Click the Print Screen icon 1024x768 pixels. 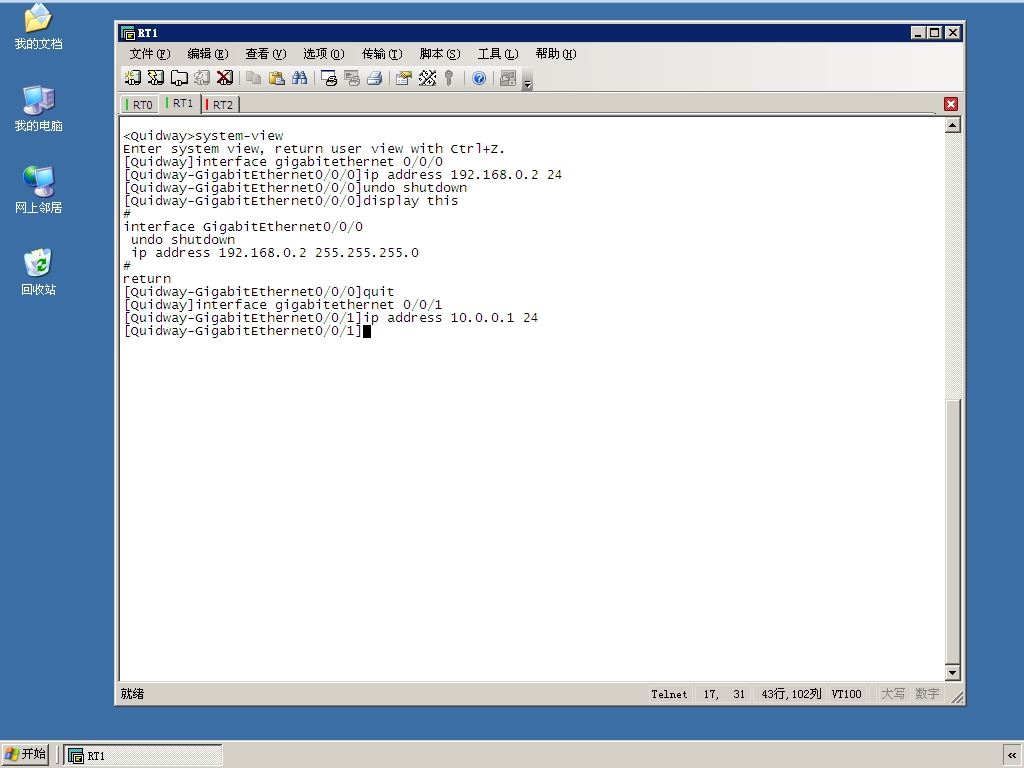(328, 78)
